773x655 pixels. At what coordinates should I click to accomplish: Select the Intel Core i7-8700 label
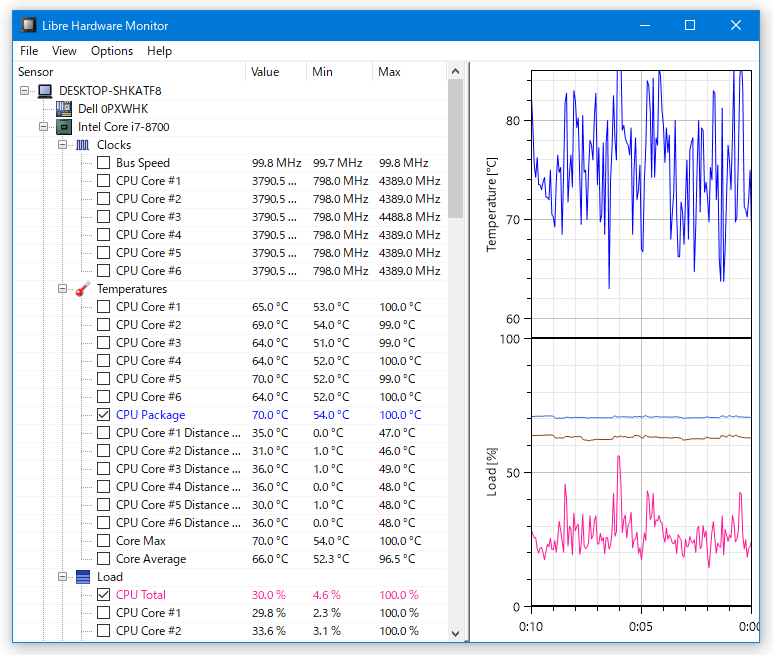[x=123, y=127]
